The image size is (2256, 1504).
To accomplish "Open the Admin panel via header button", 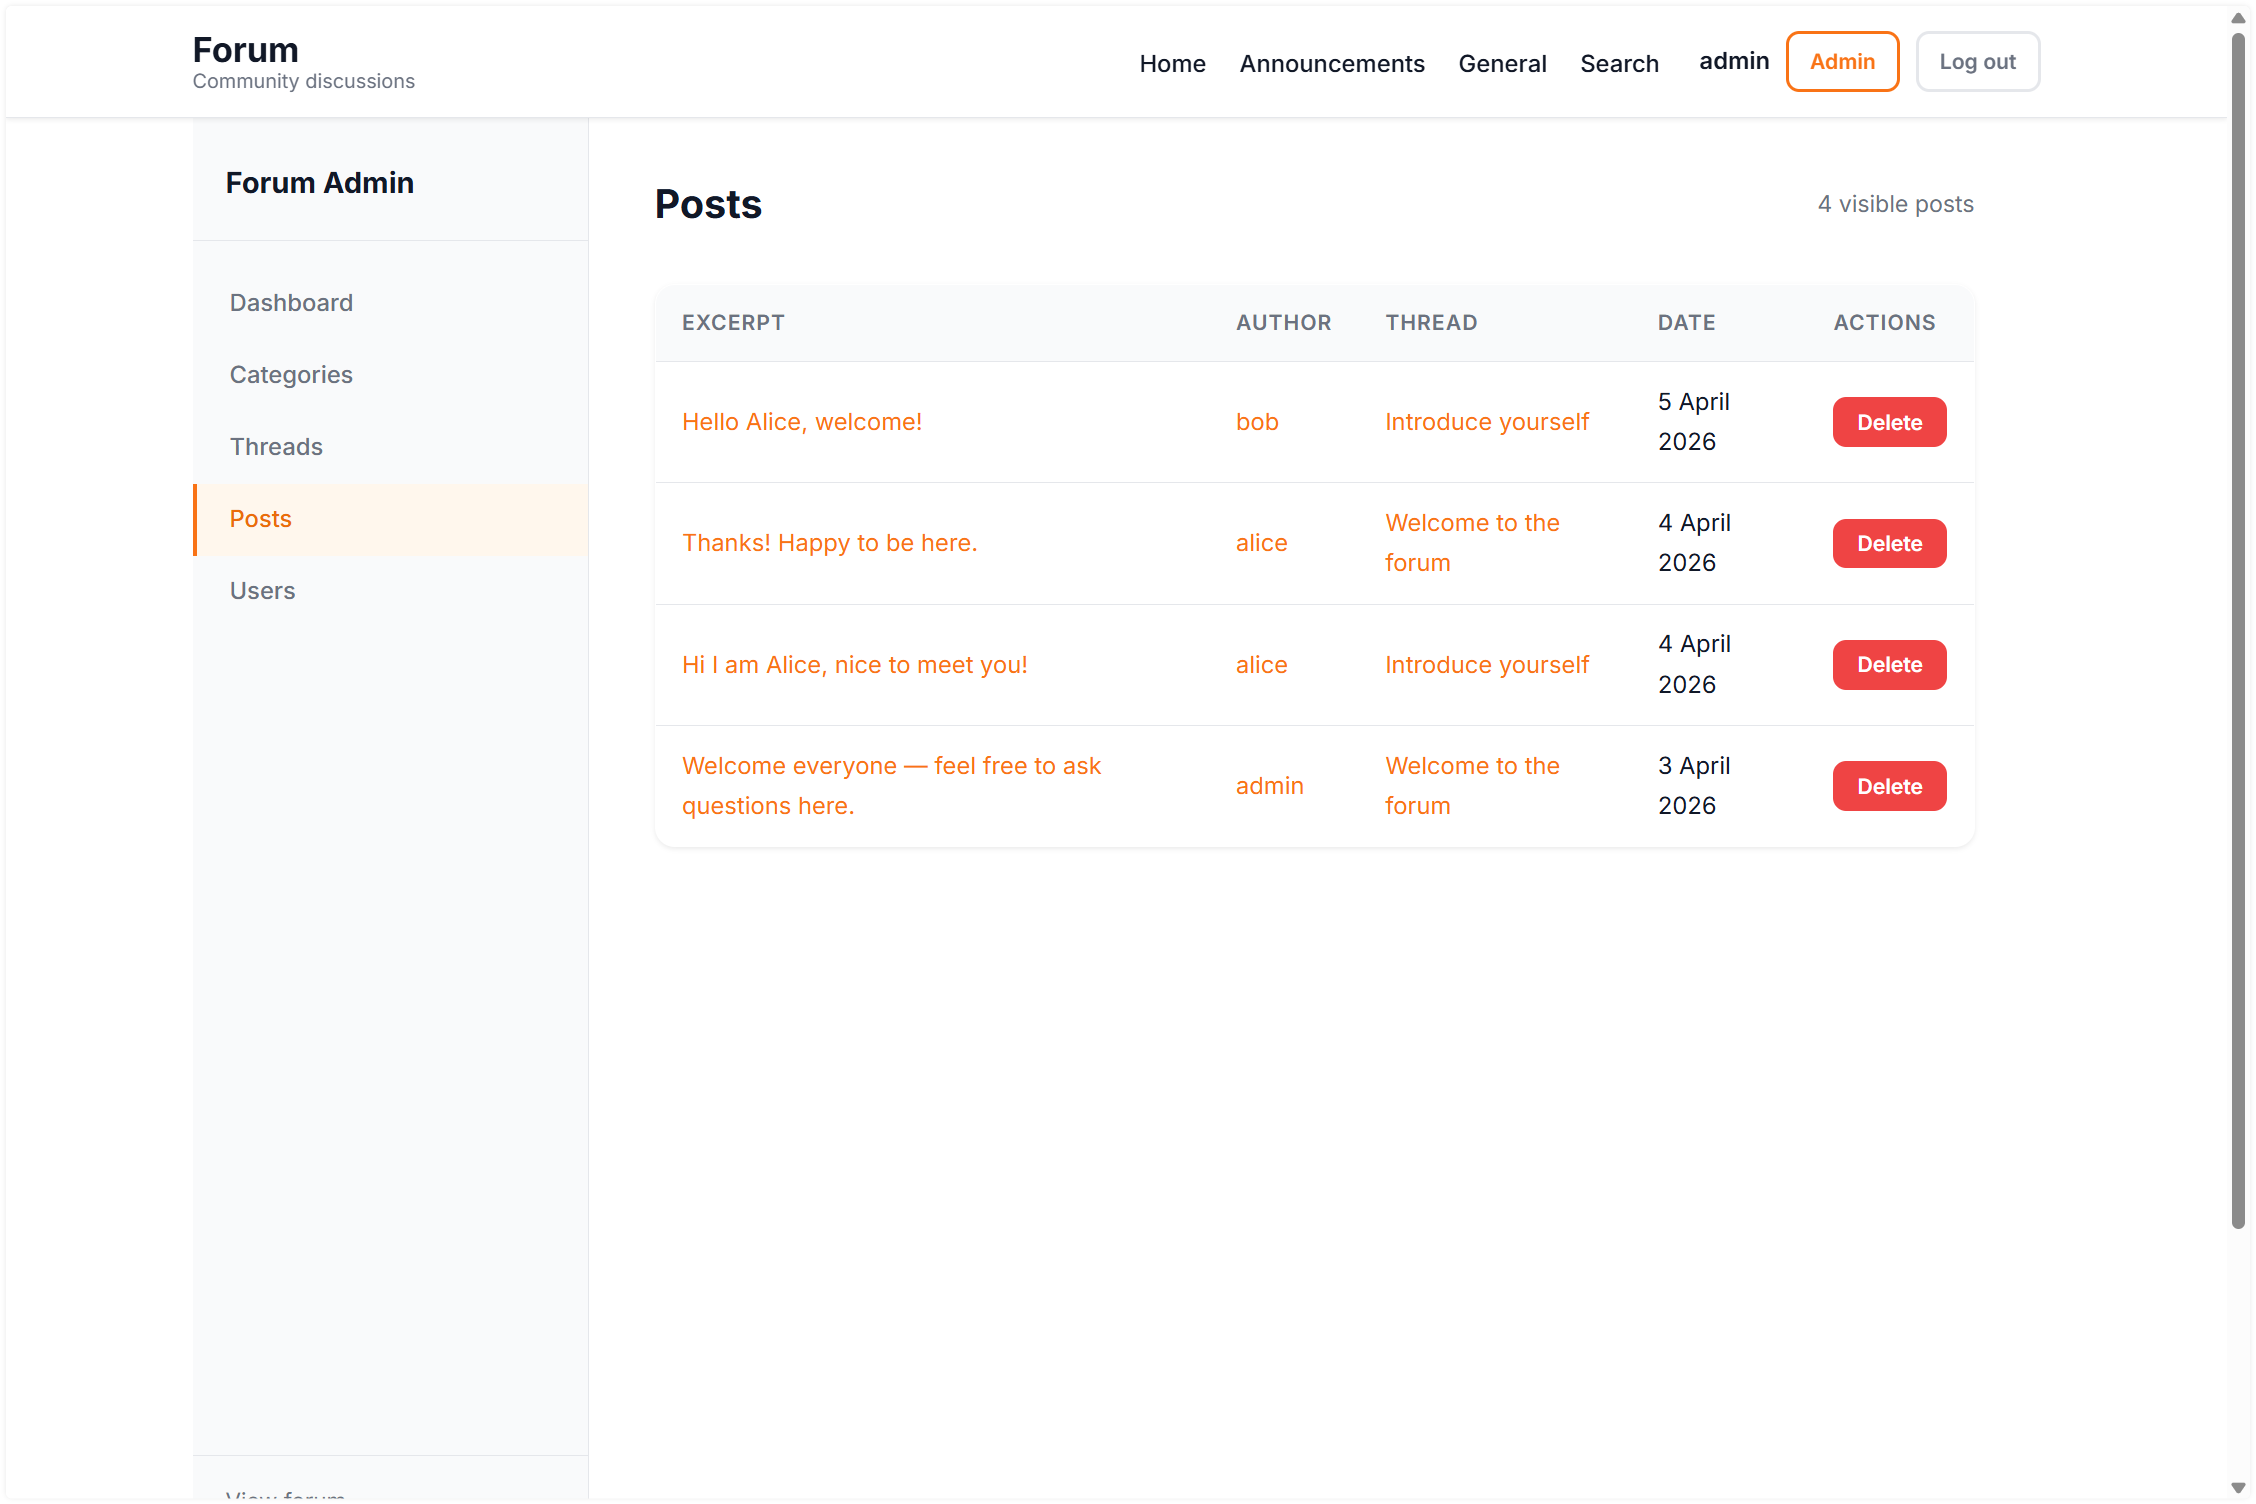I will pos(1841,61).
